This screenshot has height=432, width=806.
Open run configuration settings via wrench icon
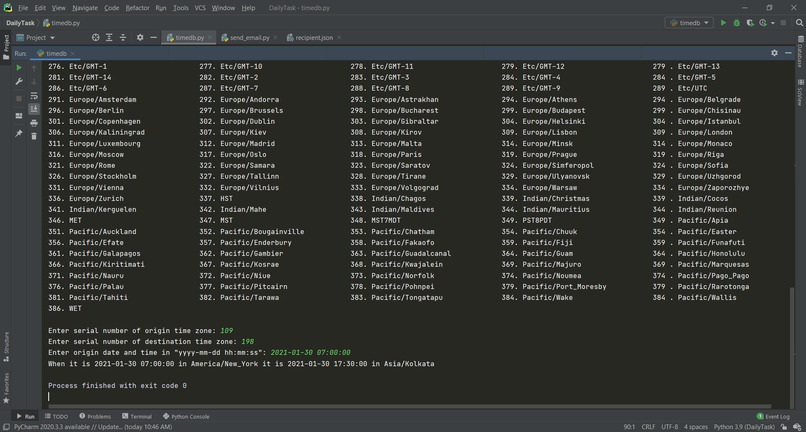tap(19, 81)
